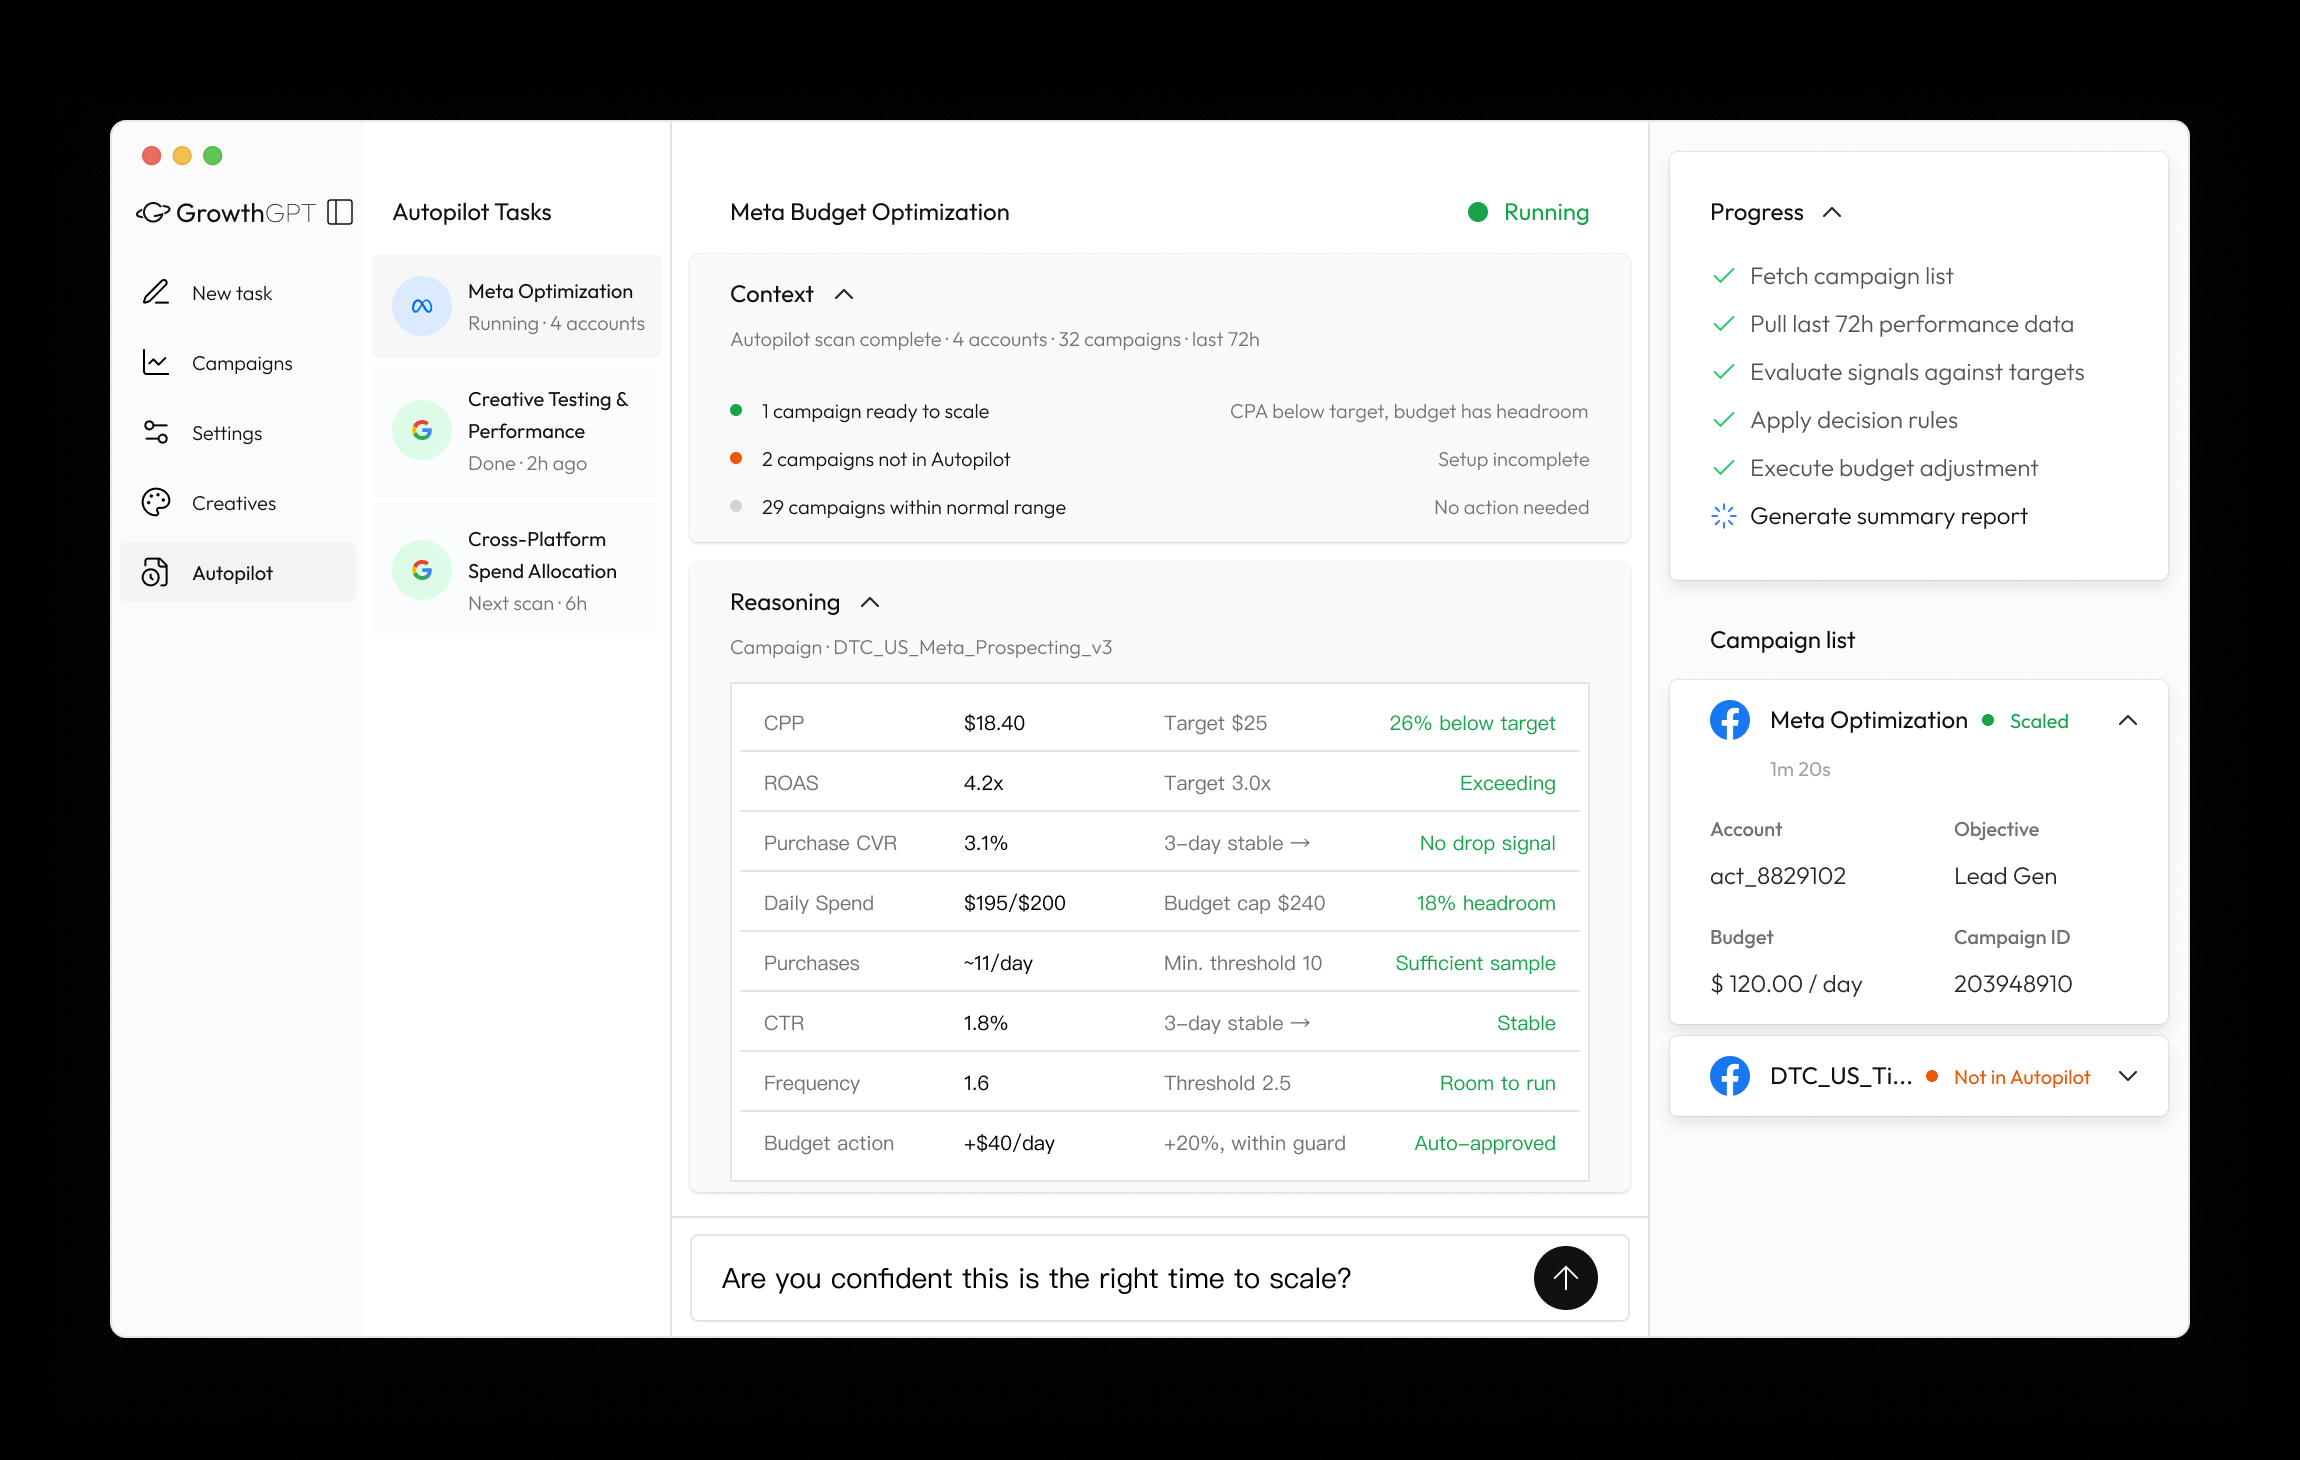The image size is (2300, 1460).
Task: Open Creatives via the palette icon
Action: tap(156, 502)
